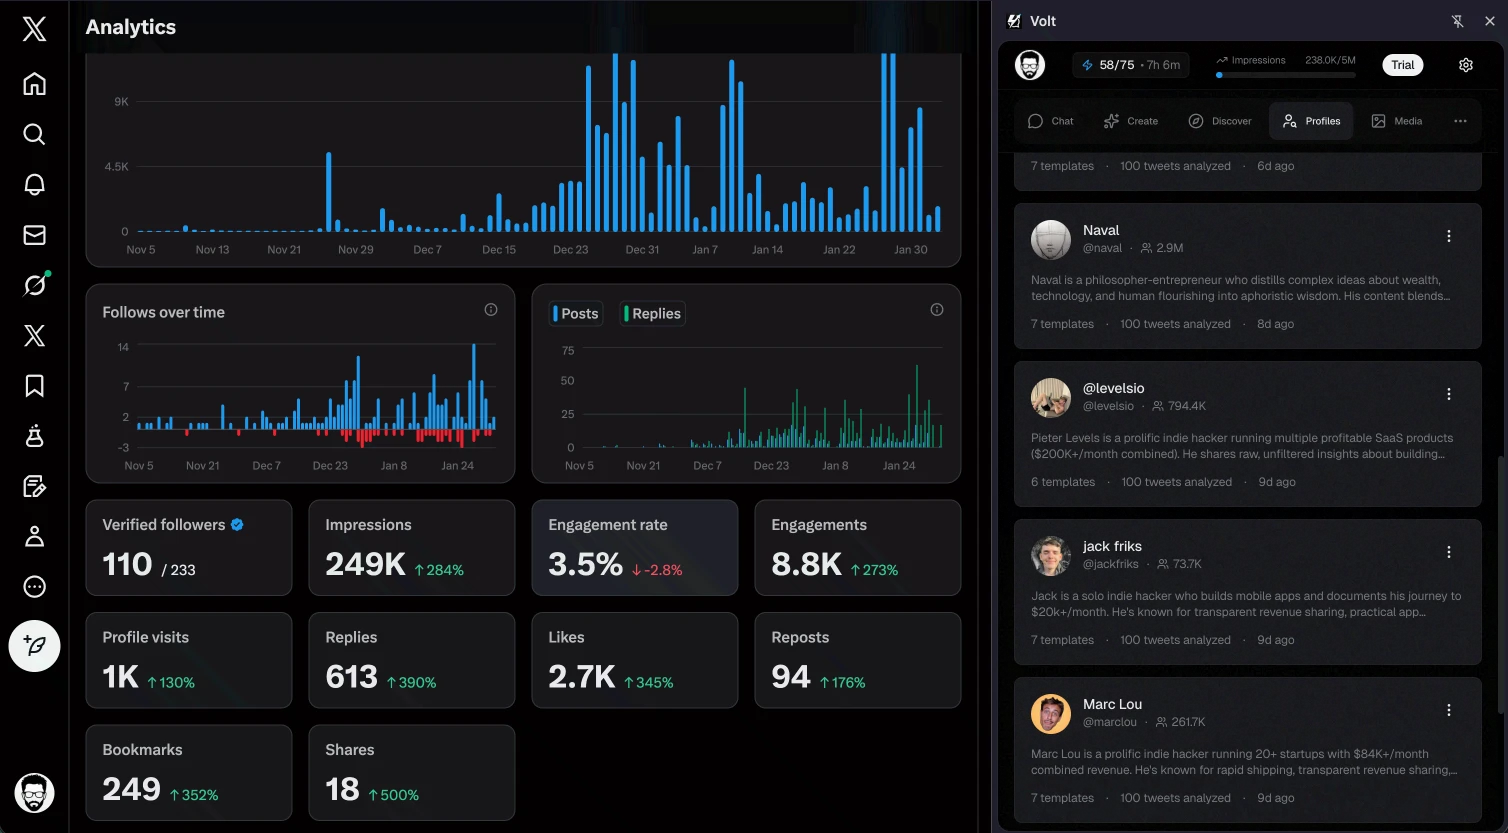Open Notifications bell icon

point(35,185)
